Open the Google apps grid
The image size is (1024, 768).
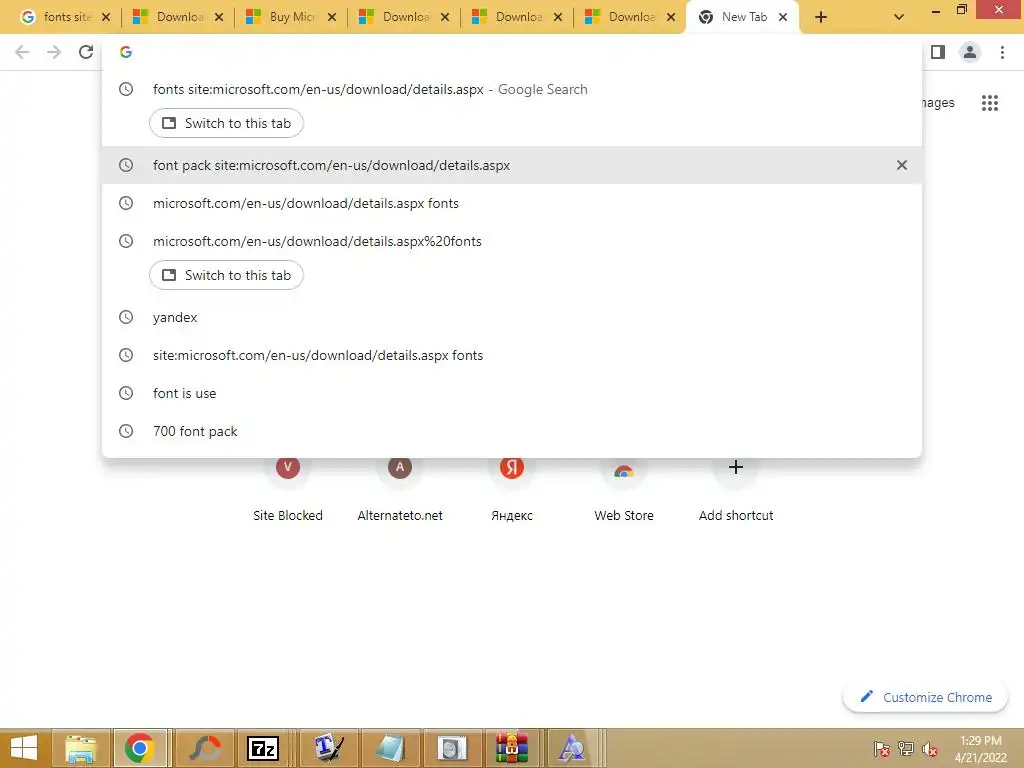click(989, 103)
